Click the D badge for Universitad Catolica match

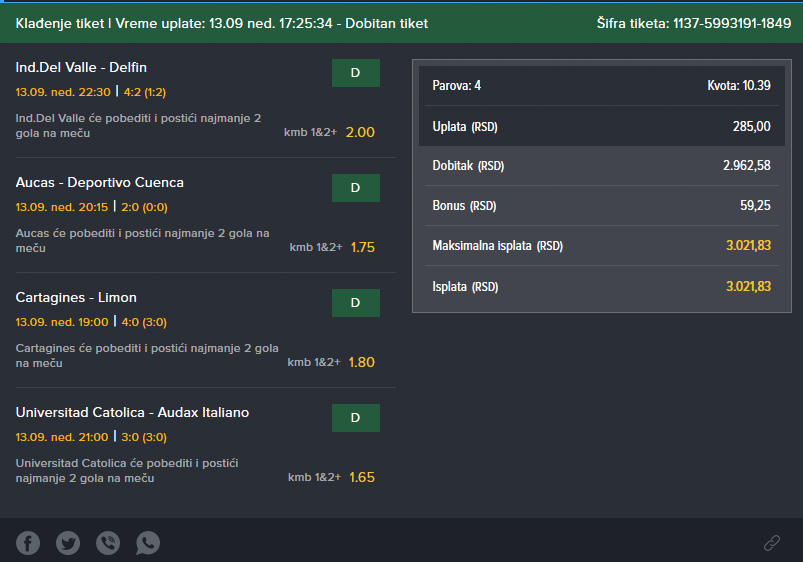(x=355, y=418)
